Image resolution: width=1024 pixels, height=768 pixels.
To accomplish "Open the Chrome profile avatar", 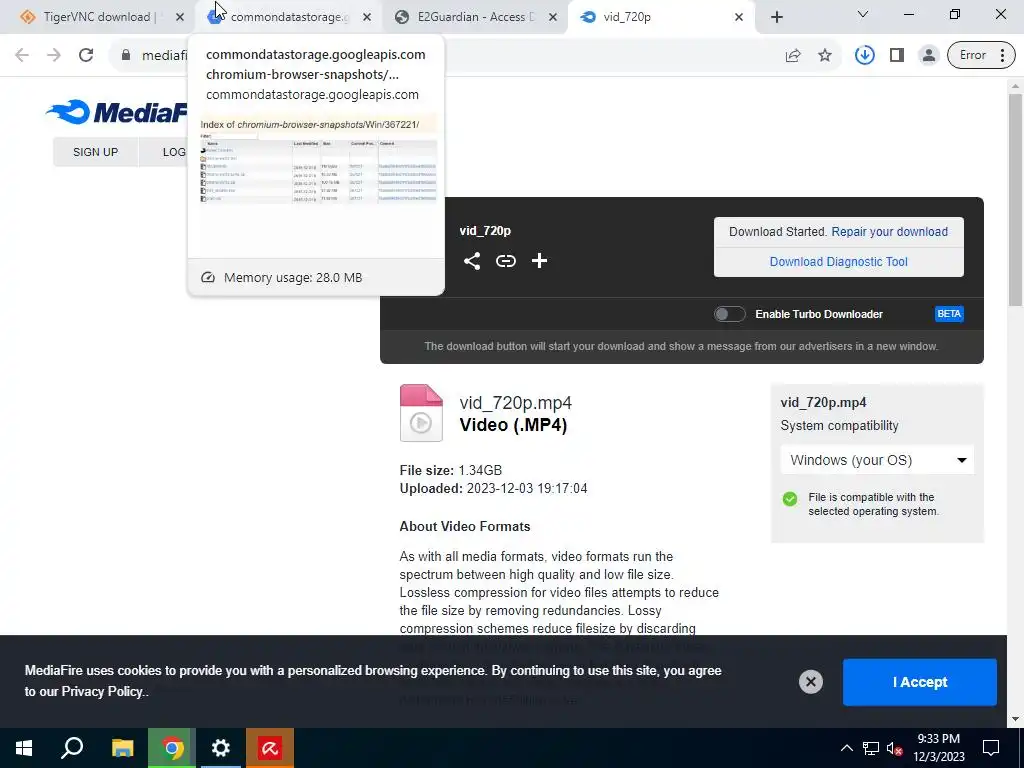I will pos(929,56).
